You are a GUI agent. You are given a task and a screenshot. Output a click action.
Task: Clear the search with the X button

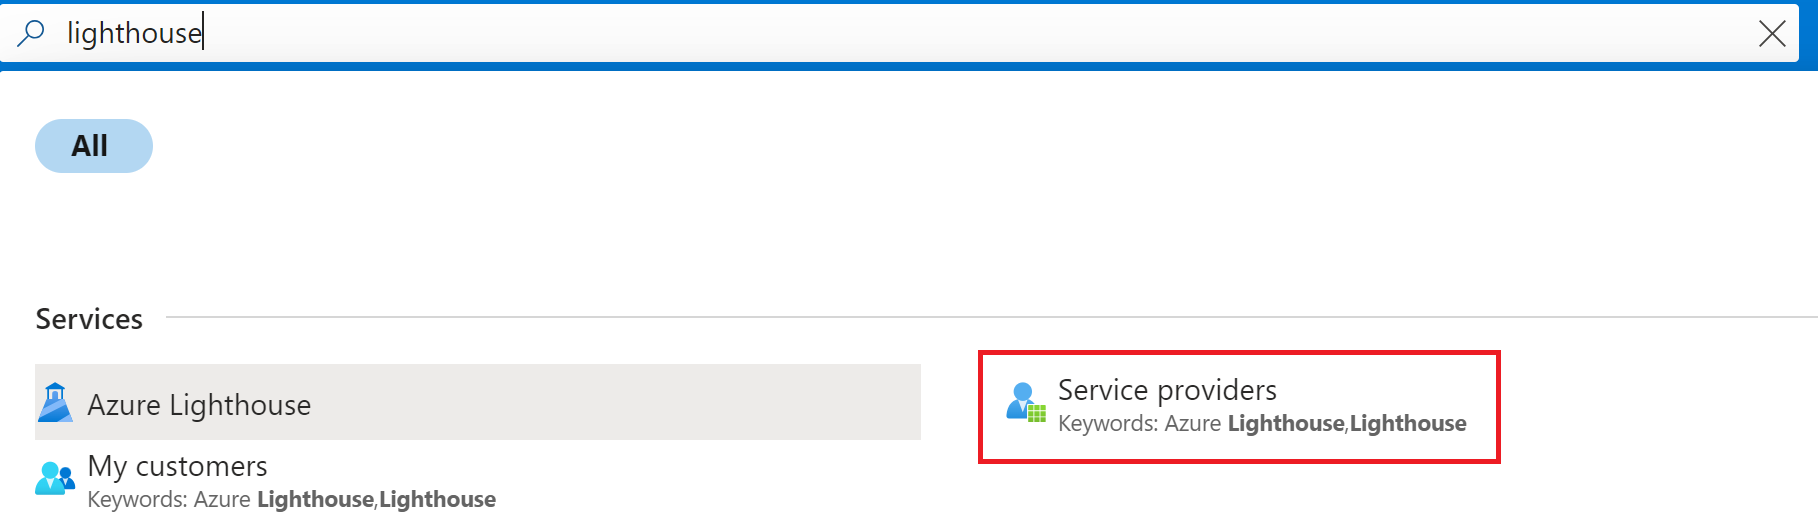[x=1772, y=34]
